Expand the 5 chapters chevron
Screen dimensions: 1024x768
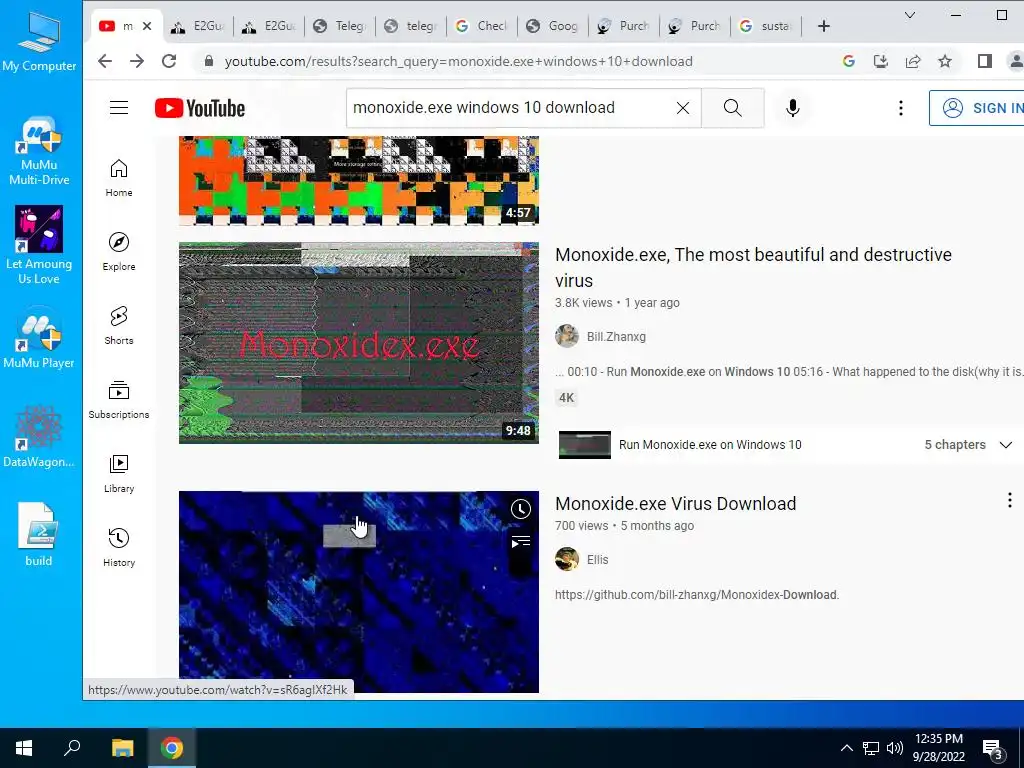1006,445
